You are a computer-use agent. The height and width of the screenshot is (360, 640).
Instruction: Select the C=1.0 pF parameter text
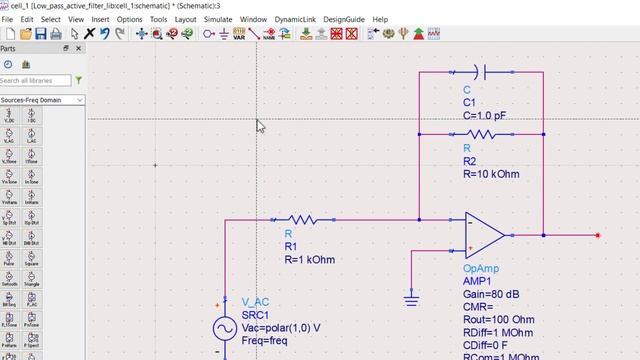(x=484, y=116)
